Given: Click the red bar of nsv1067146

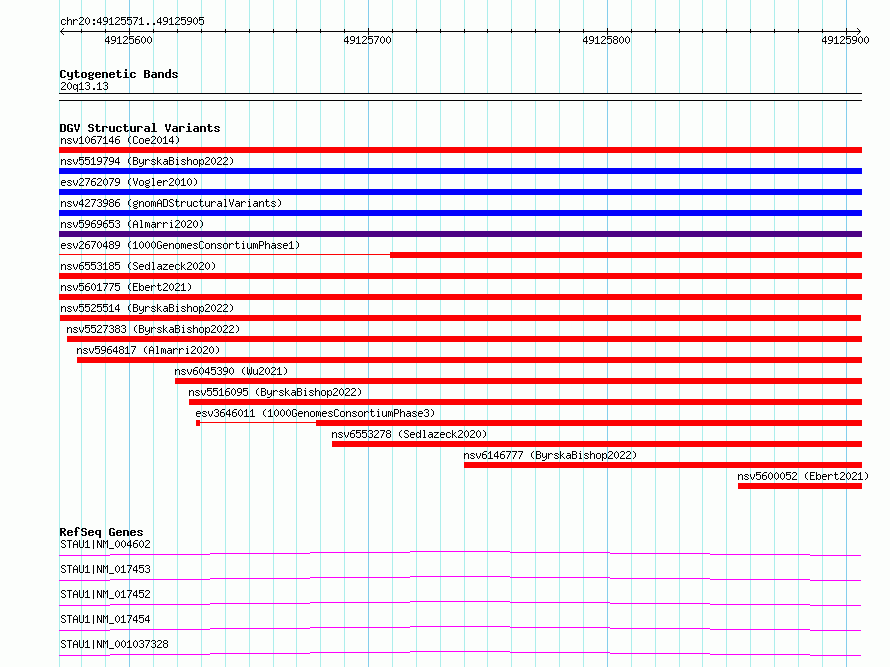Looking at the screenshot, I should [460, 150].
